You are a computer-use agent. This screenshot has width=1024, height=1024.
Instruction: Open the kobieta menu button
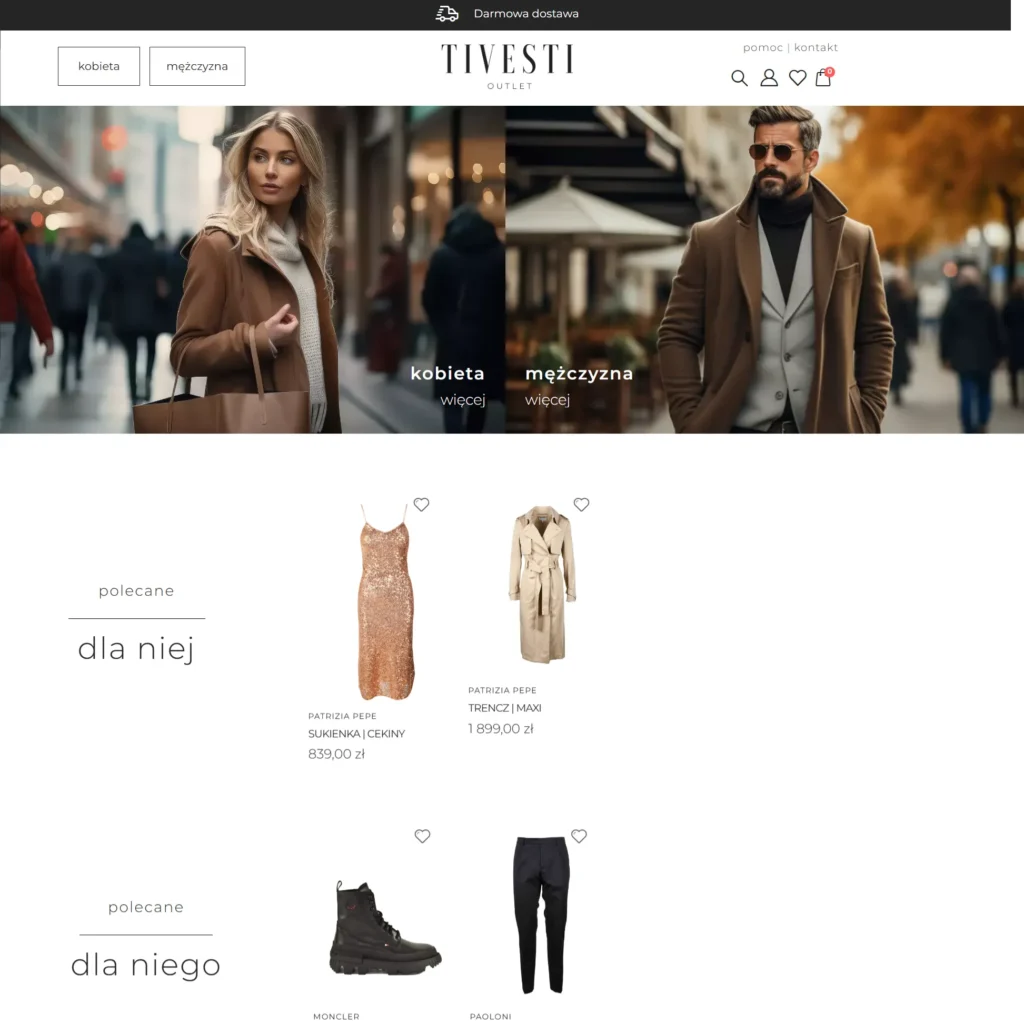tap(99, 66)
